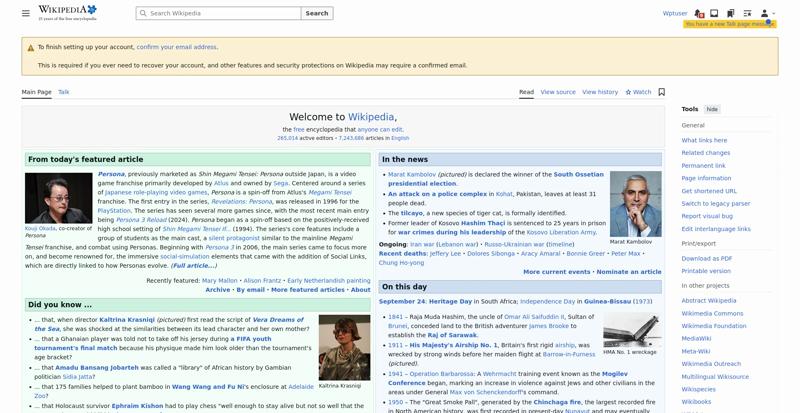Viewport: 800px width, 413px height.
Task: Open the View source tab
Action: coord(558,92)
